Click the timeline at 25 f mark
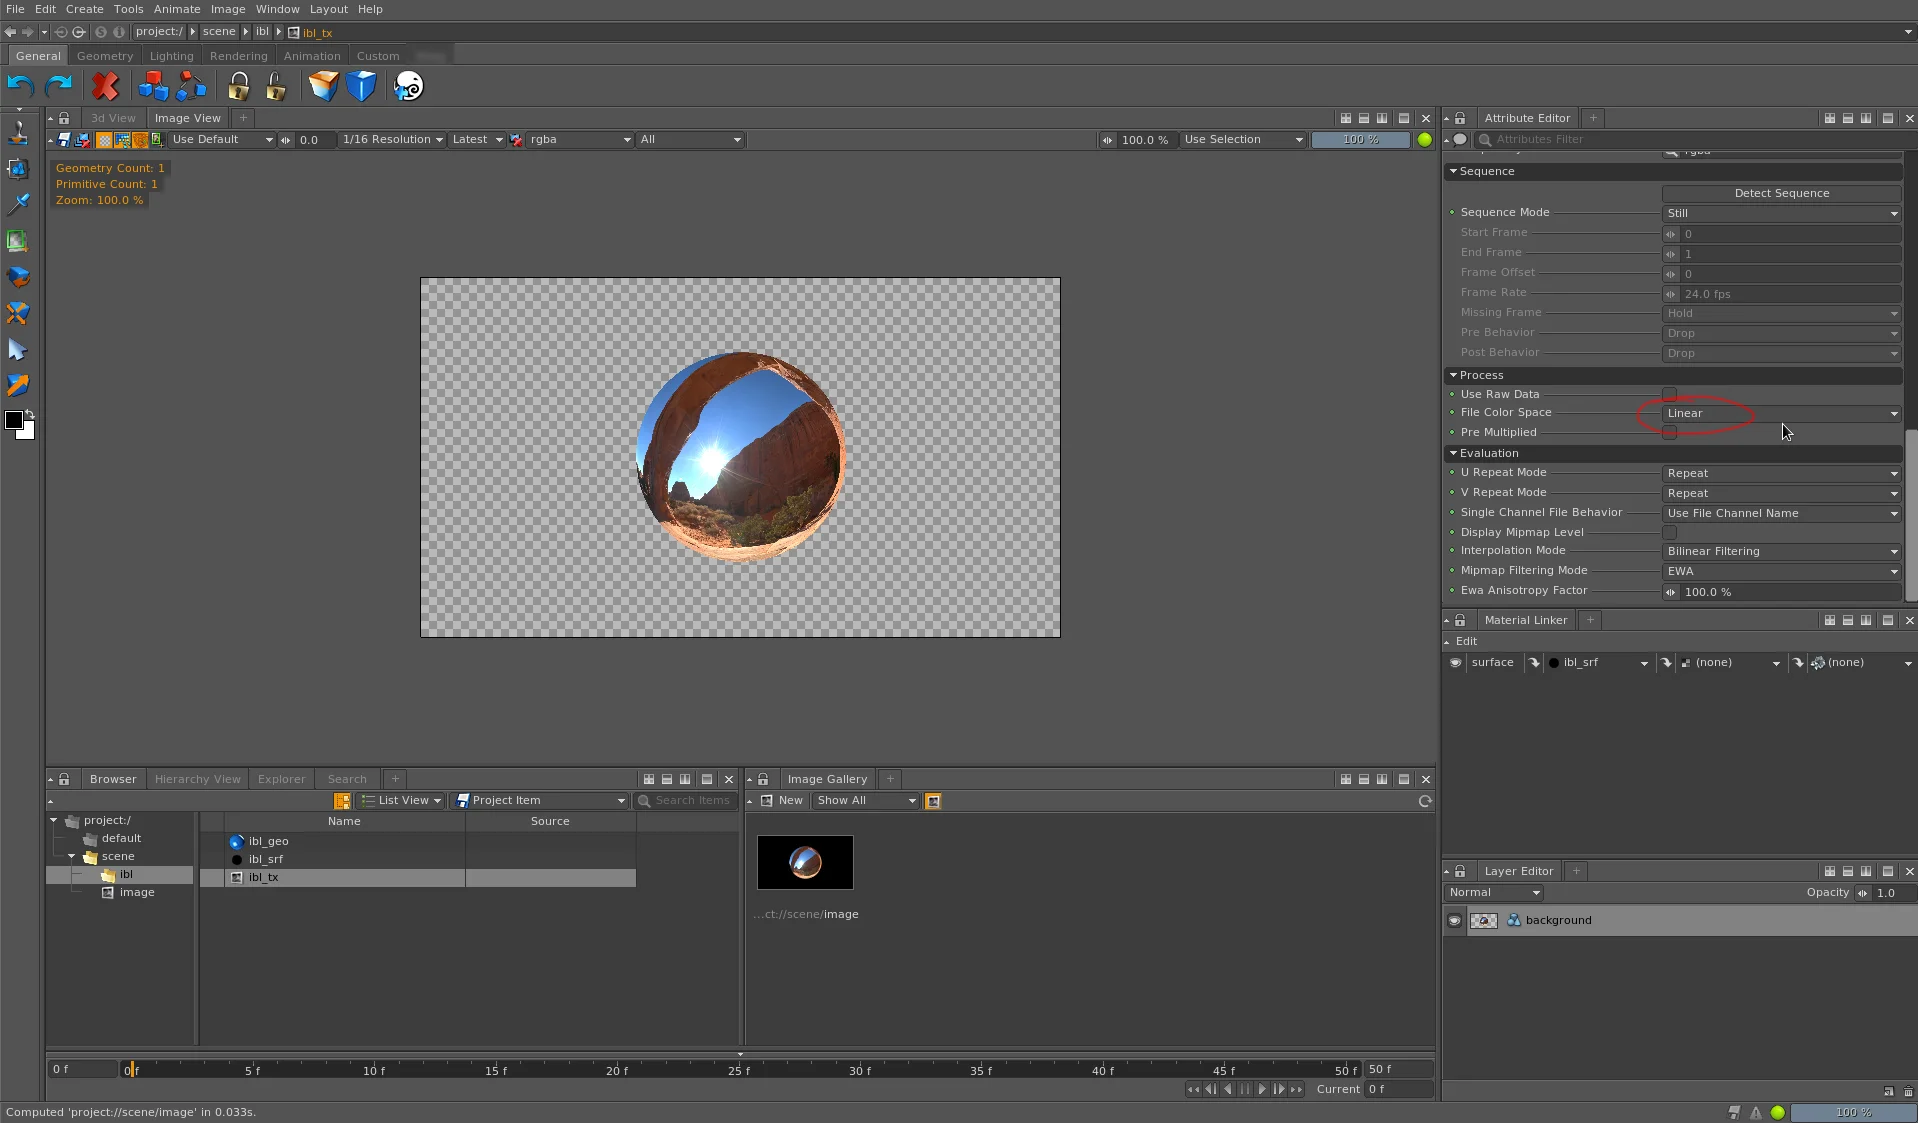This screenshot has width=1918, height=1123. [x=738, y=1070]
